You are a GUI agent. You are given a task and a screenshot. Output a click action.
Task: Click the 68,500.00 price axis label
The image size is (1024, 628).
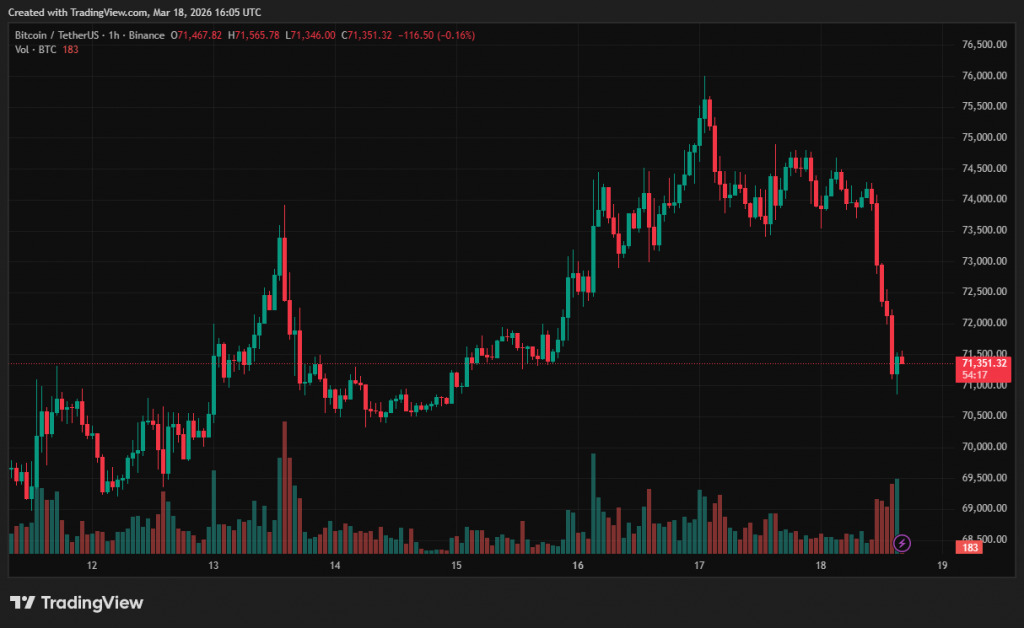983,539
